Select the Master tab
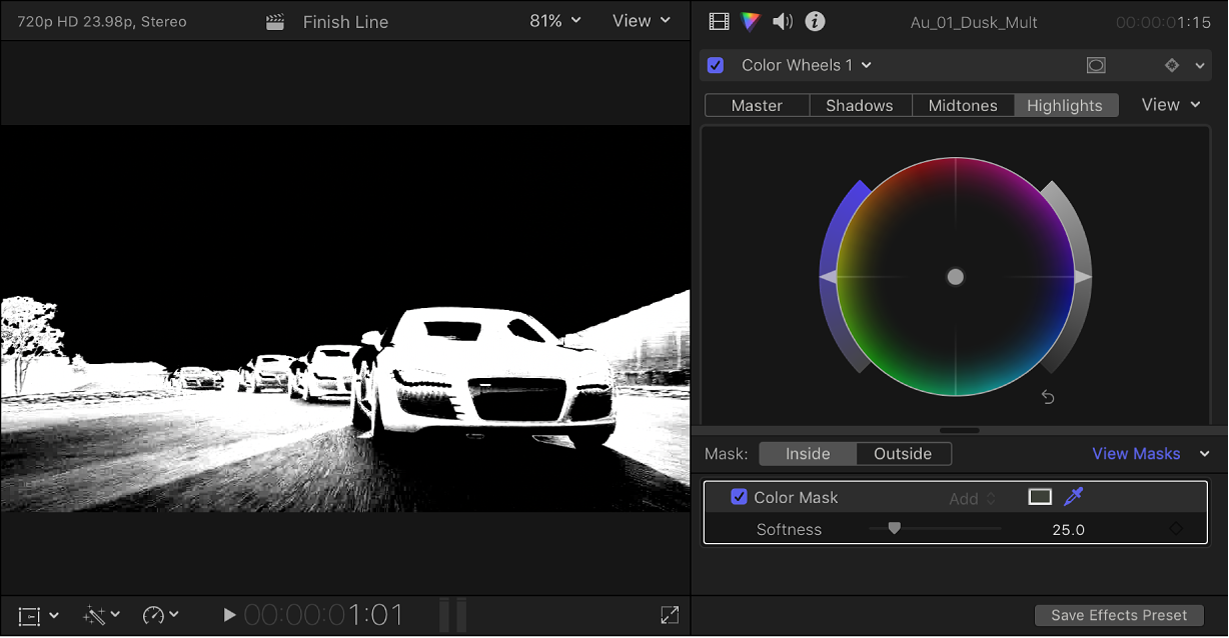1229x638 pixels. click(756, 104)
